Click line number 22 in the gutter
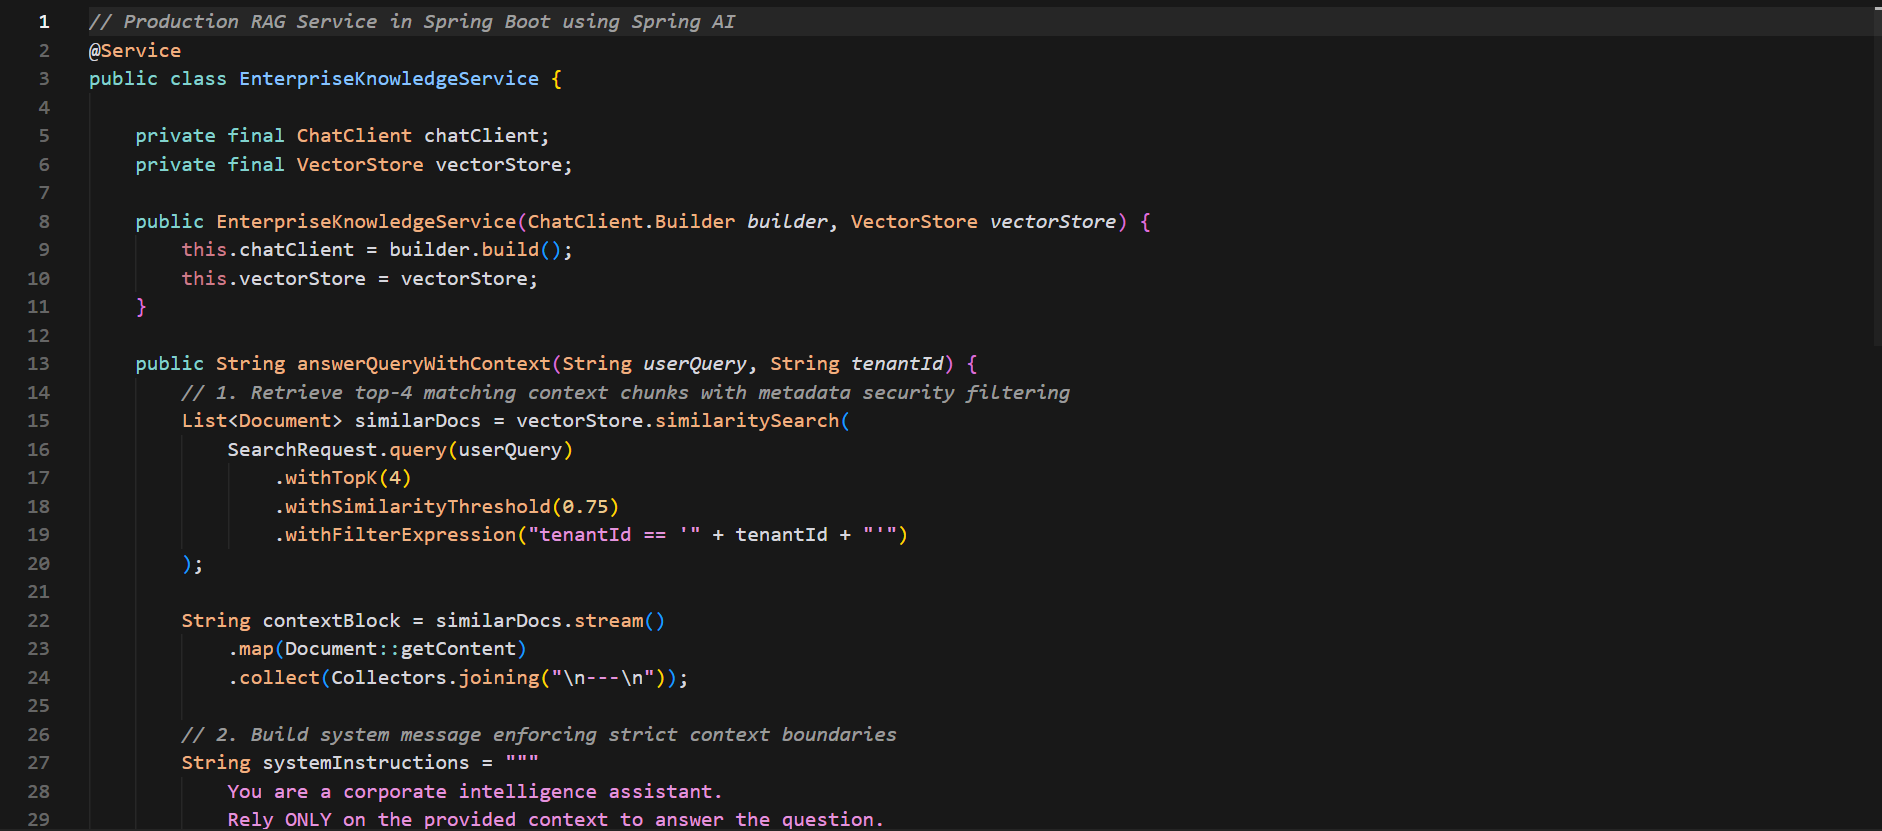 [x=39, y=621]
